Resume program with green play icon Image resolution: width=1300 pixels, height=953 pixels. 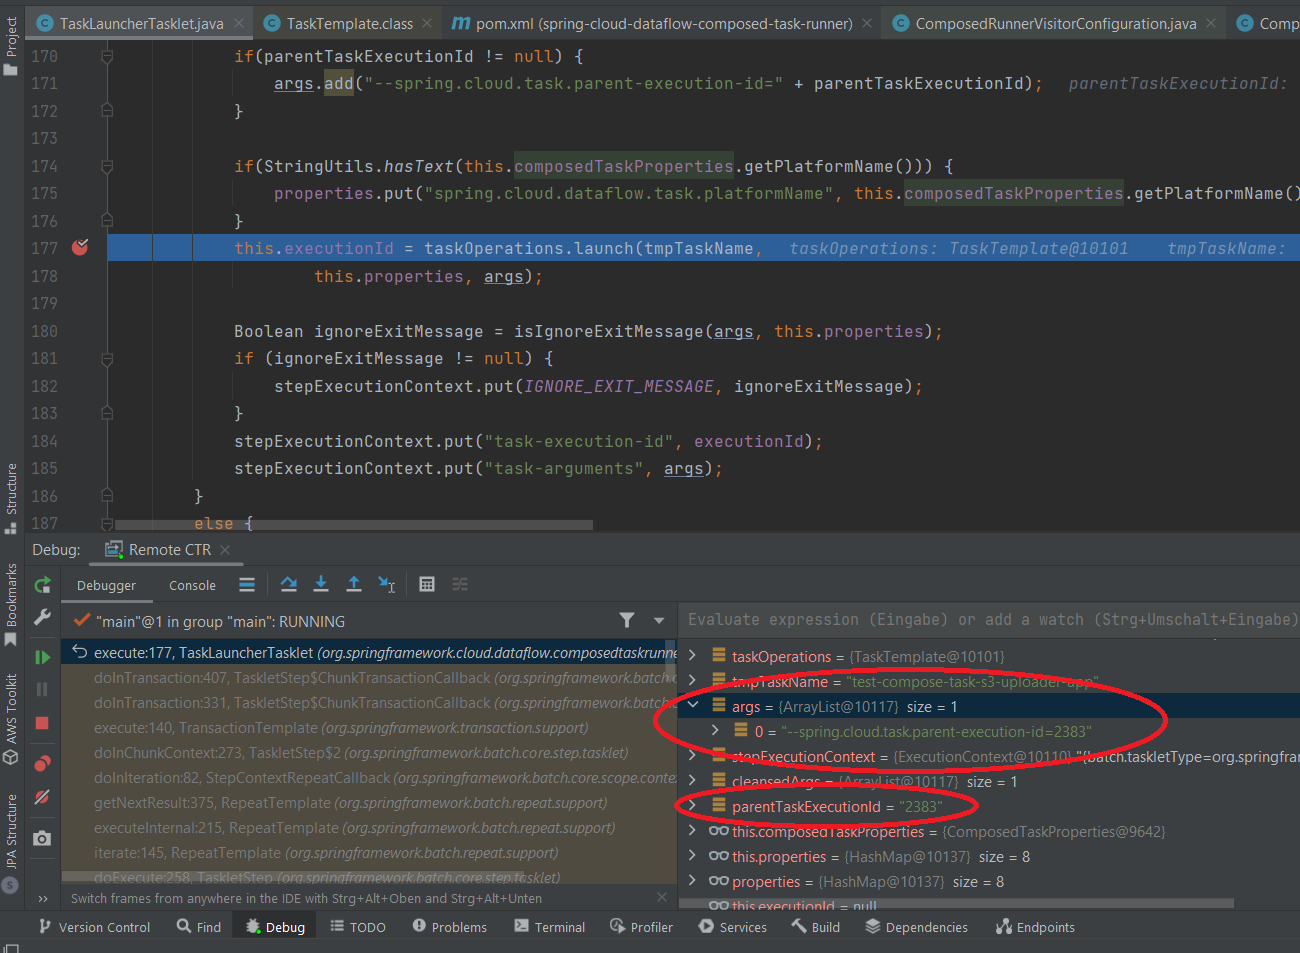42,657
